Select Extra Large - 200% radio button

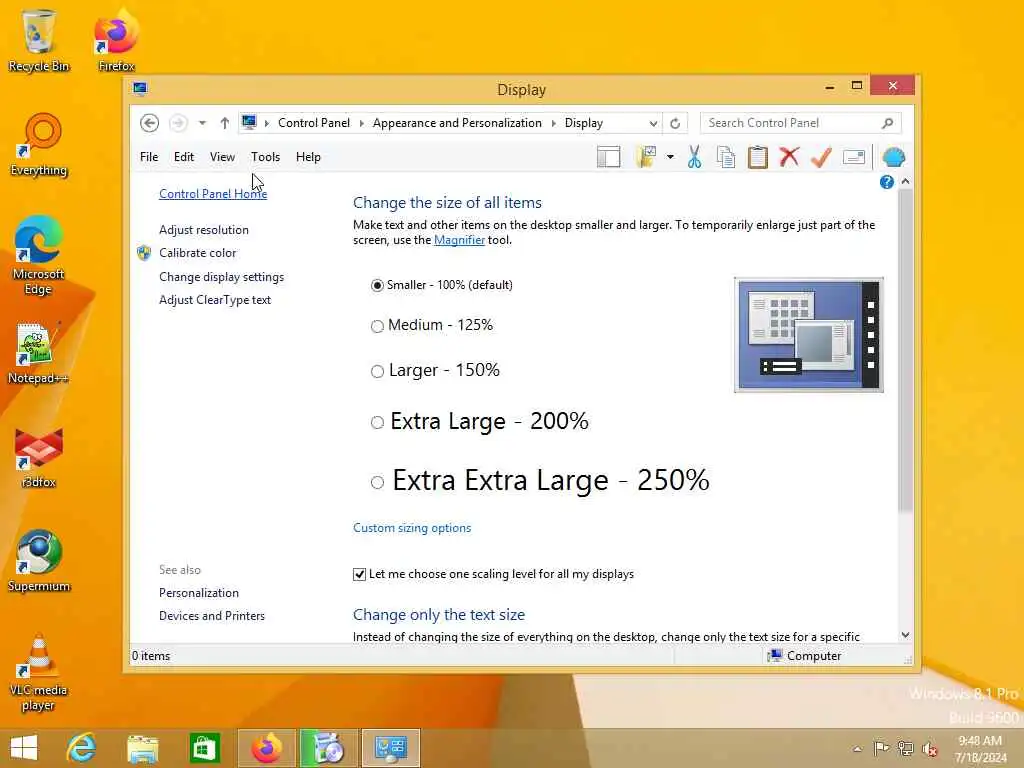(x=377, y=423)
